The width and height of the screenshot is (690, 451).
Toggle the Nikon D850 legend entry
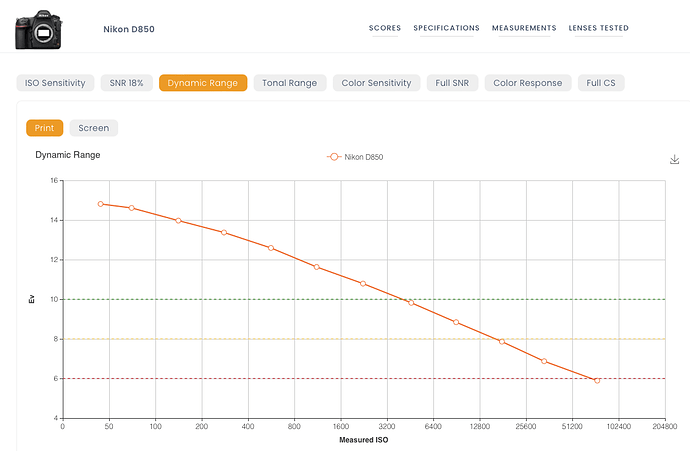(355, 157)
